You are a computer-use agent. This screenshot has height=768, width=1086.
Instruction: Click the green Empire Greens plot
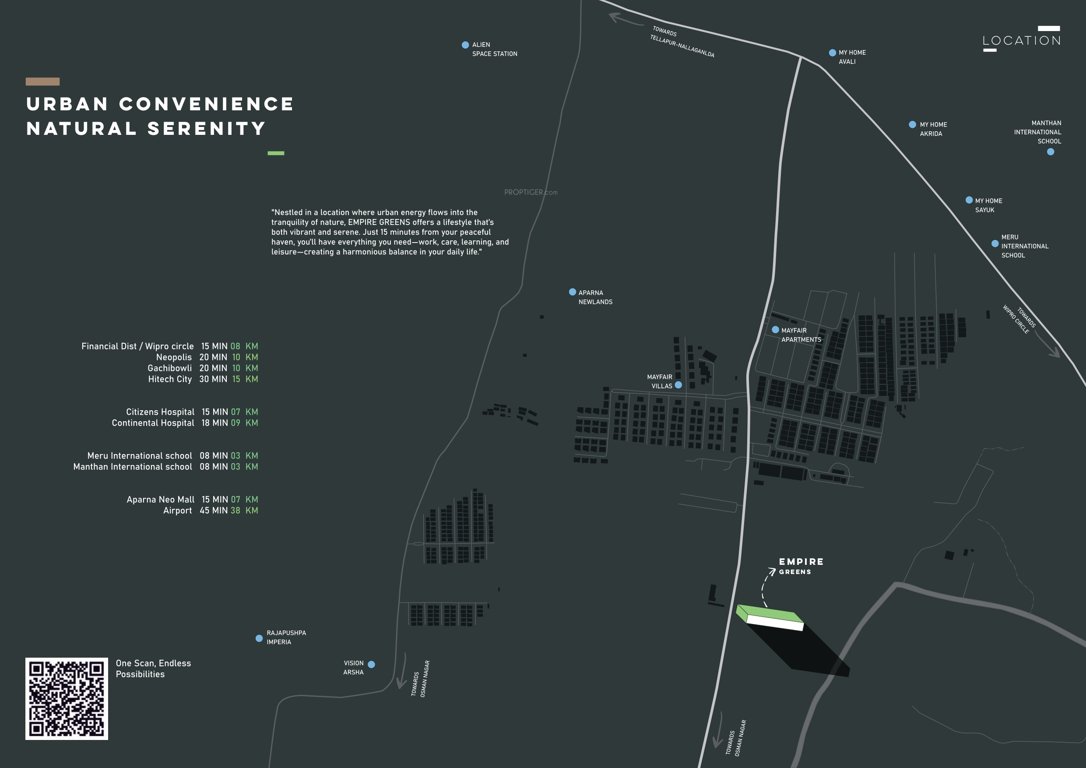(770, 613)
